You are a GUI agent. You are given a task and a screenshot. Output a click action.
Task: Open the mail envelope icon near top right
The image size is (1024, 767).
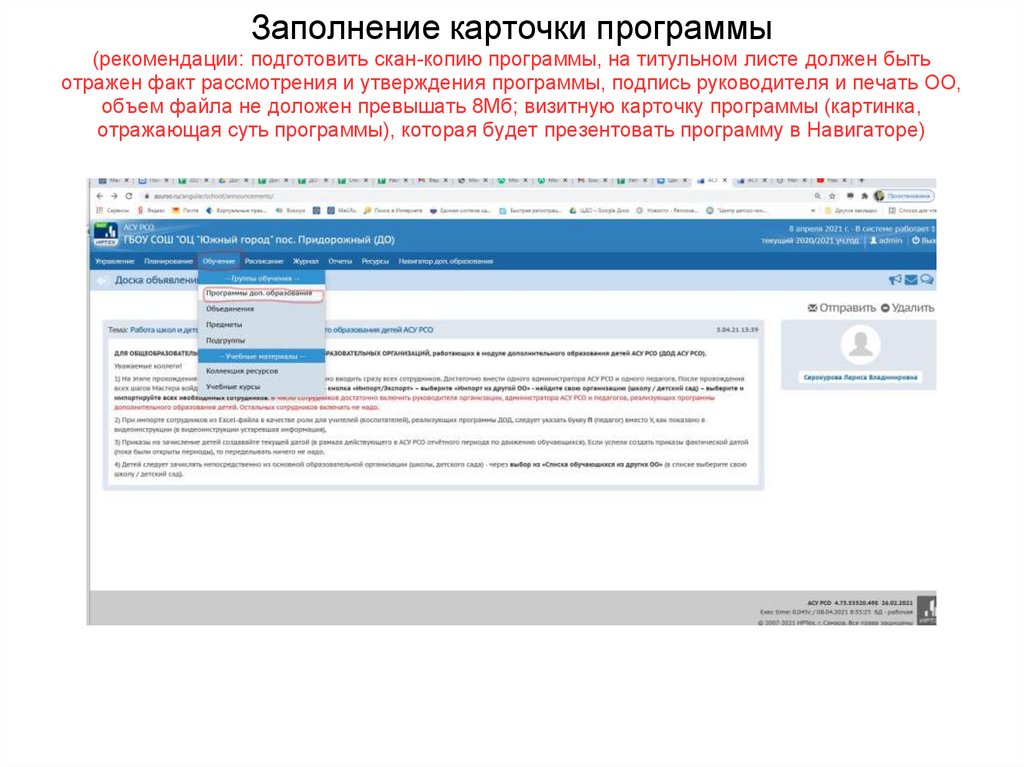click(911, 281)
